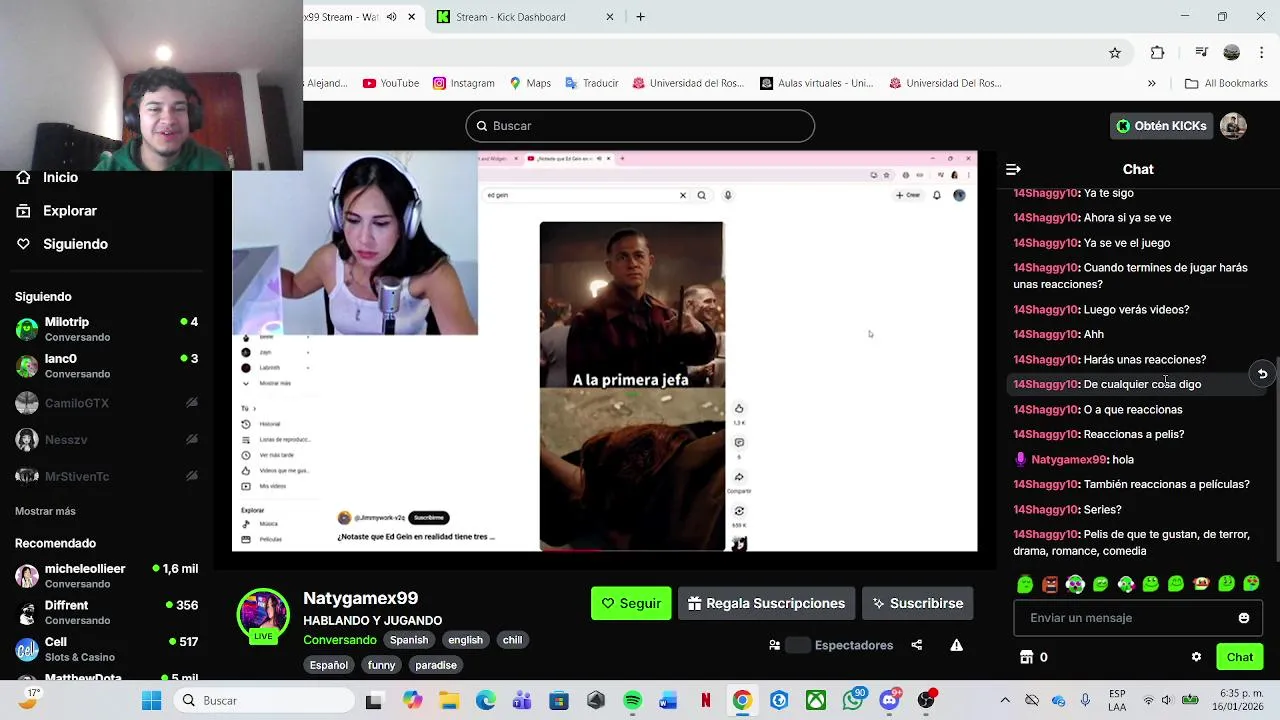Select the paradise tag
The height and width of the screenshot is (720, 1280).
(x=436, y=665)
